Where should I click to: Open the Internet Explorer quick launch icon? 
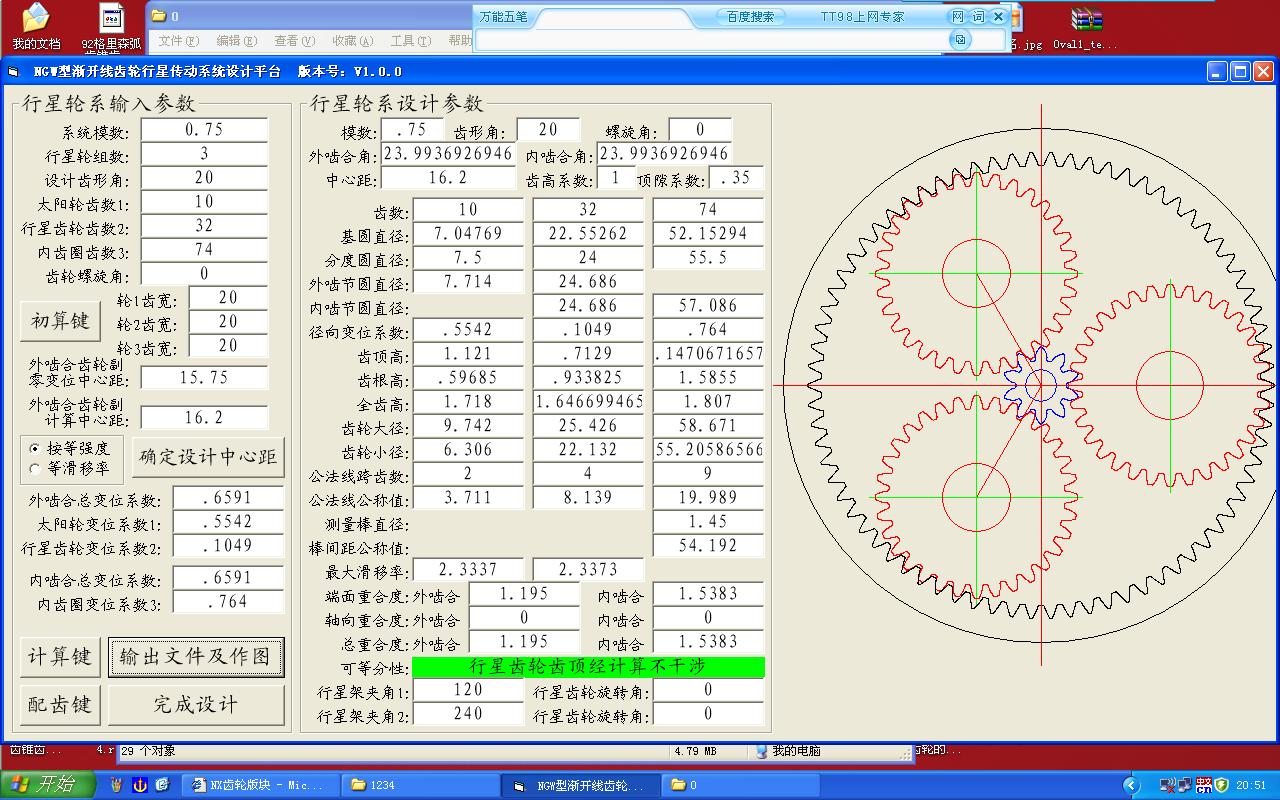pyautogui.click(x=162, y=785)
